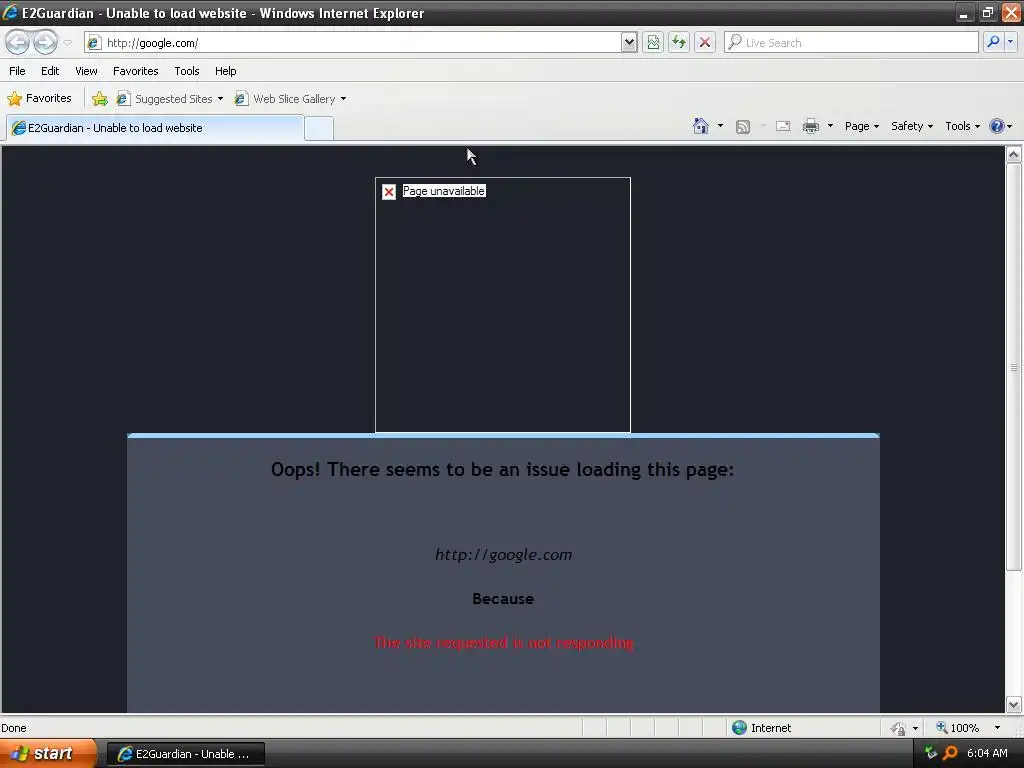Expand the Print options dropdown arrow
Image resolution: width=1024 pixels, height=768 pixels.
[830, 126]
